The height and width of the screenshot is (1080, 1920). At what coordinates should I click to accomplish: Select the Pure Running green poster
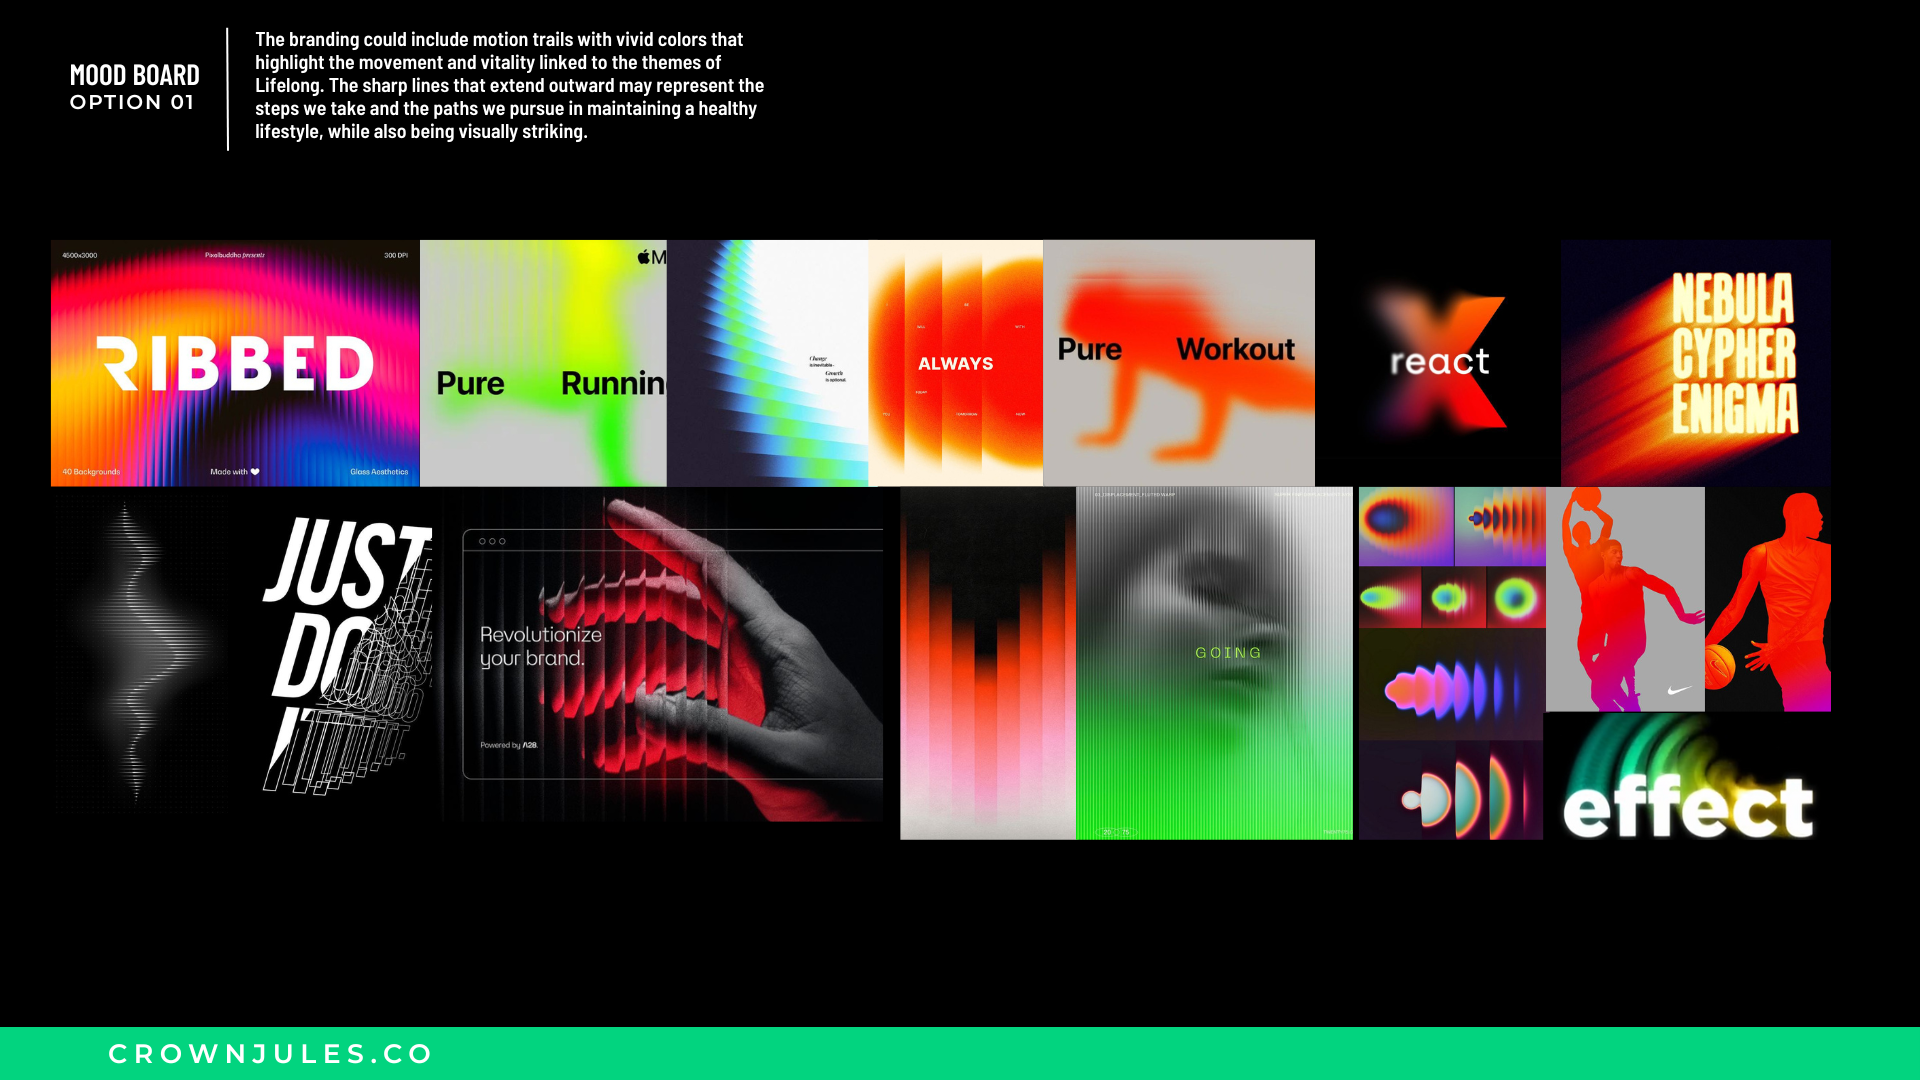tap(543, 363)
